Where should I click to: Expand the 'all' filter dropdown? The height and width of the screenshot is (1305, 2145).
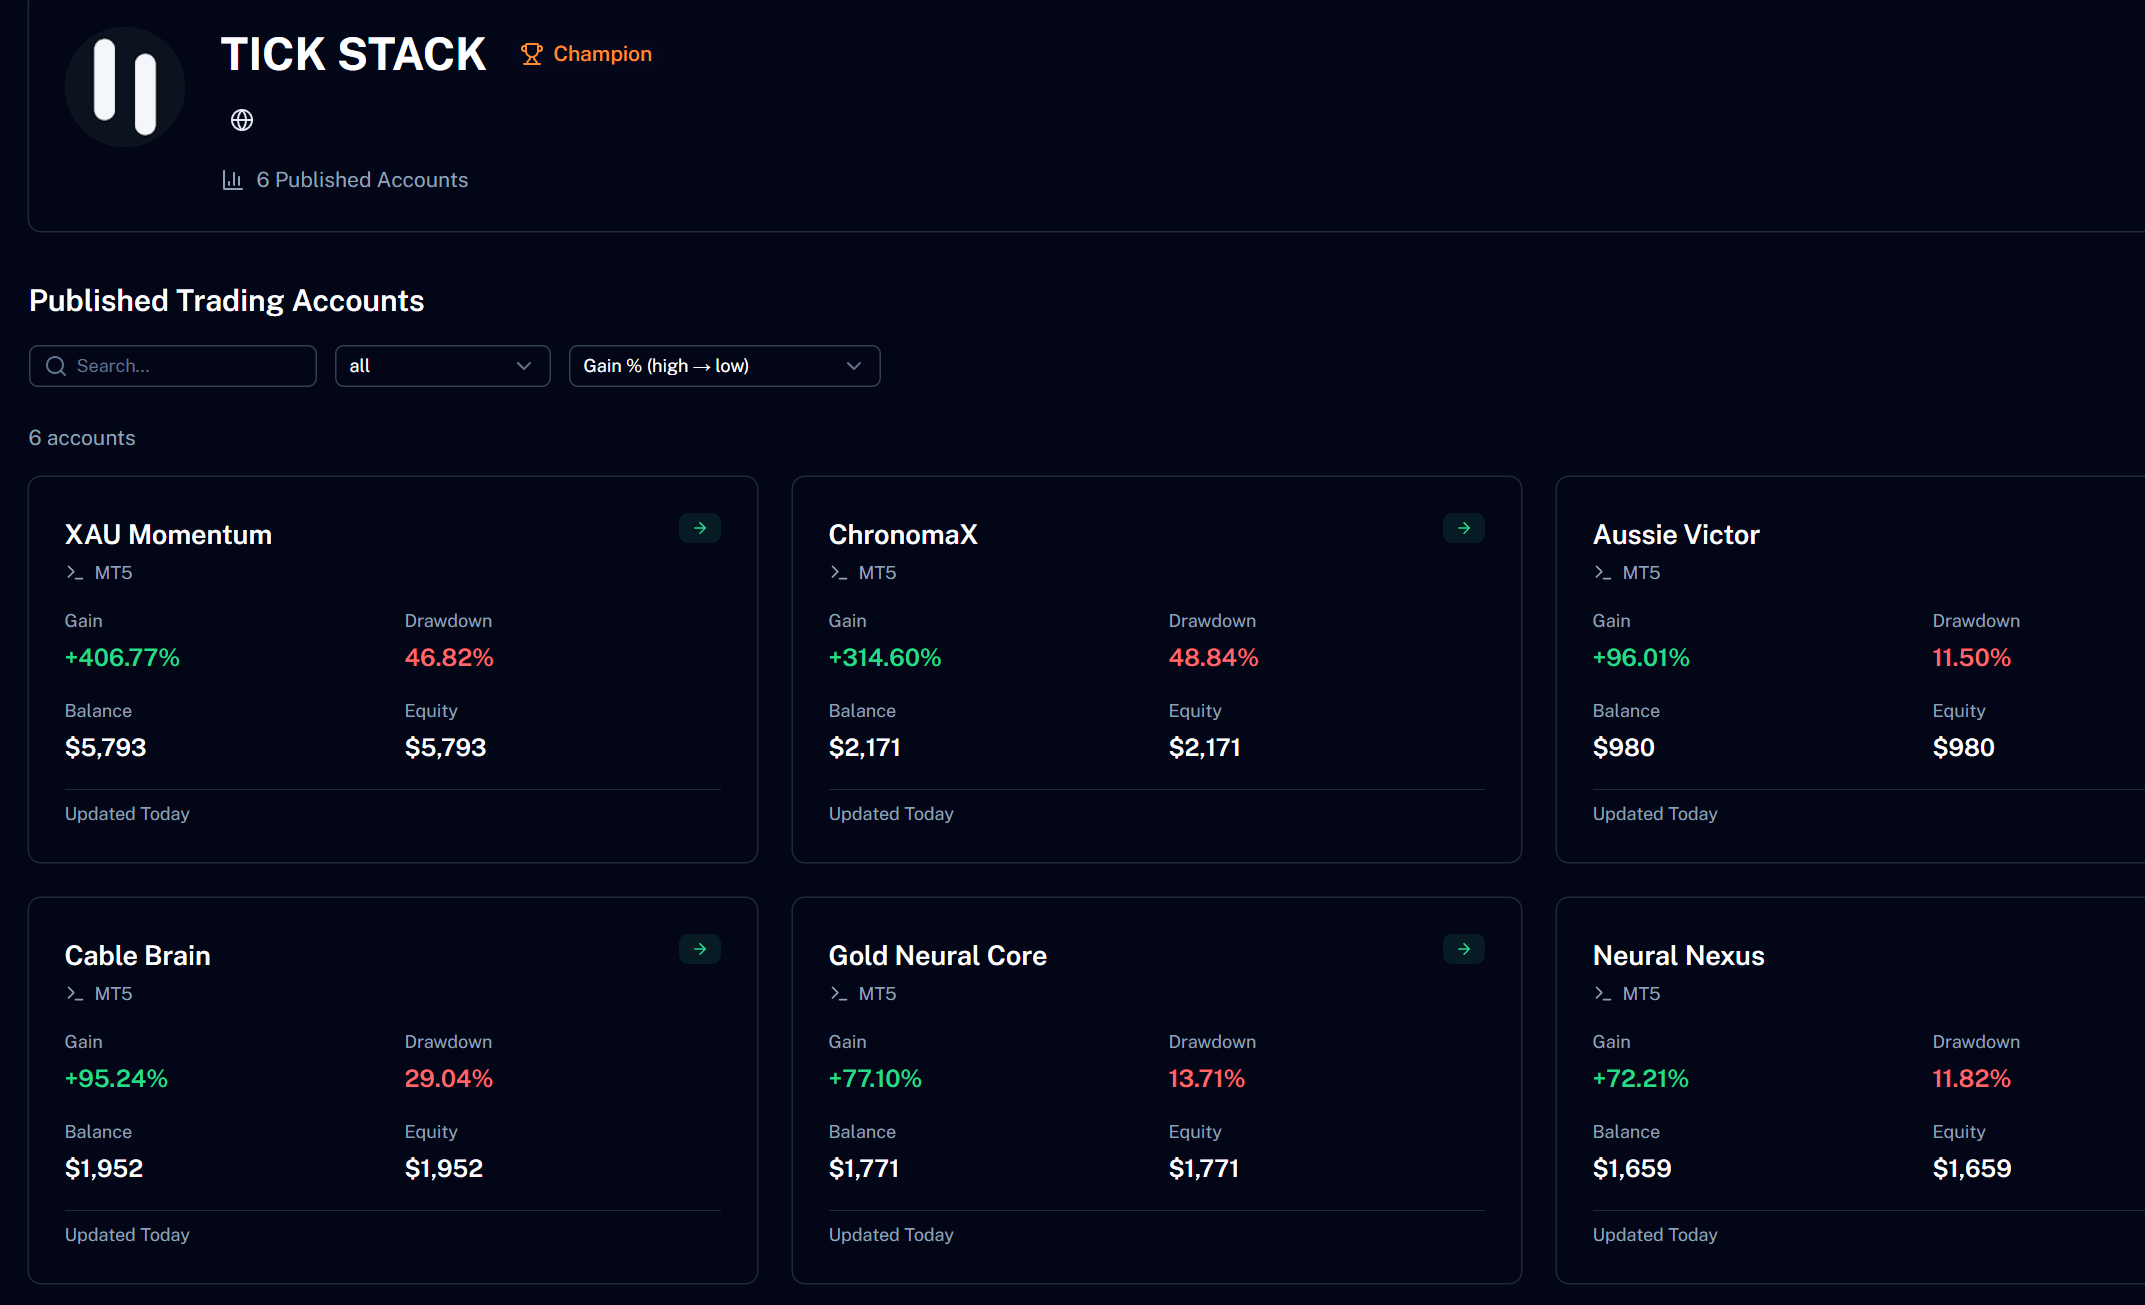(442, 366)
